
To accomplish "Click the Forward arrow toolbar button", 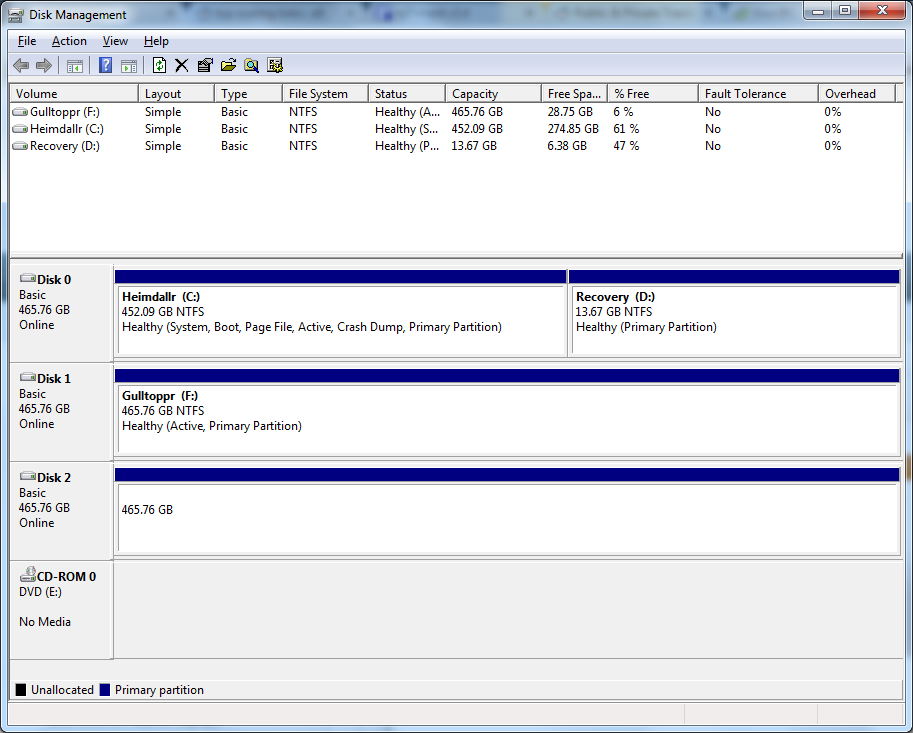I will [44, 65].
